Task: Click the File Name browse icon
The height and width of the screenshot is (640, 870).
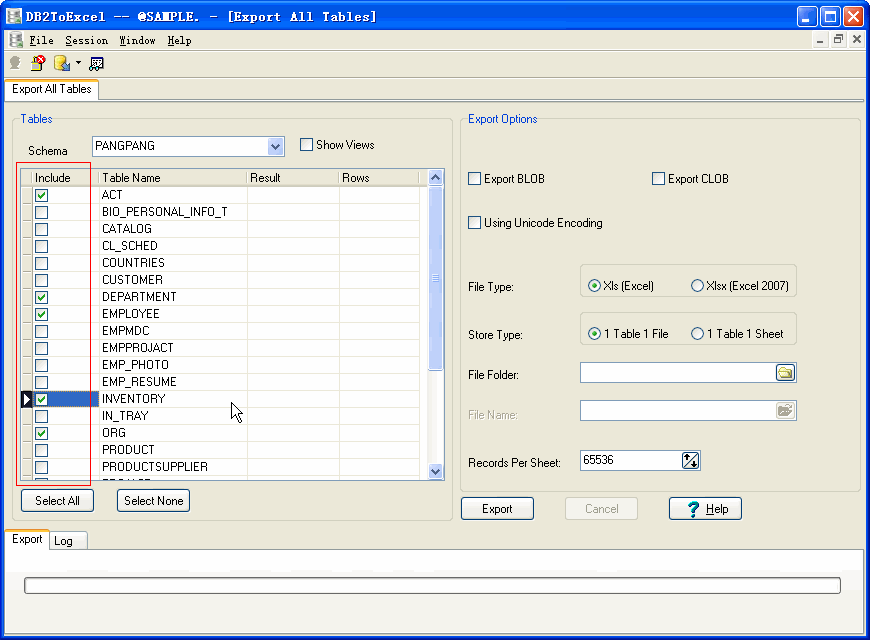Action: tap(785, 411)
